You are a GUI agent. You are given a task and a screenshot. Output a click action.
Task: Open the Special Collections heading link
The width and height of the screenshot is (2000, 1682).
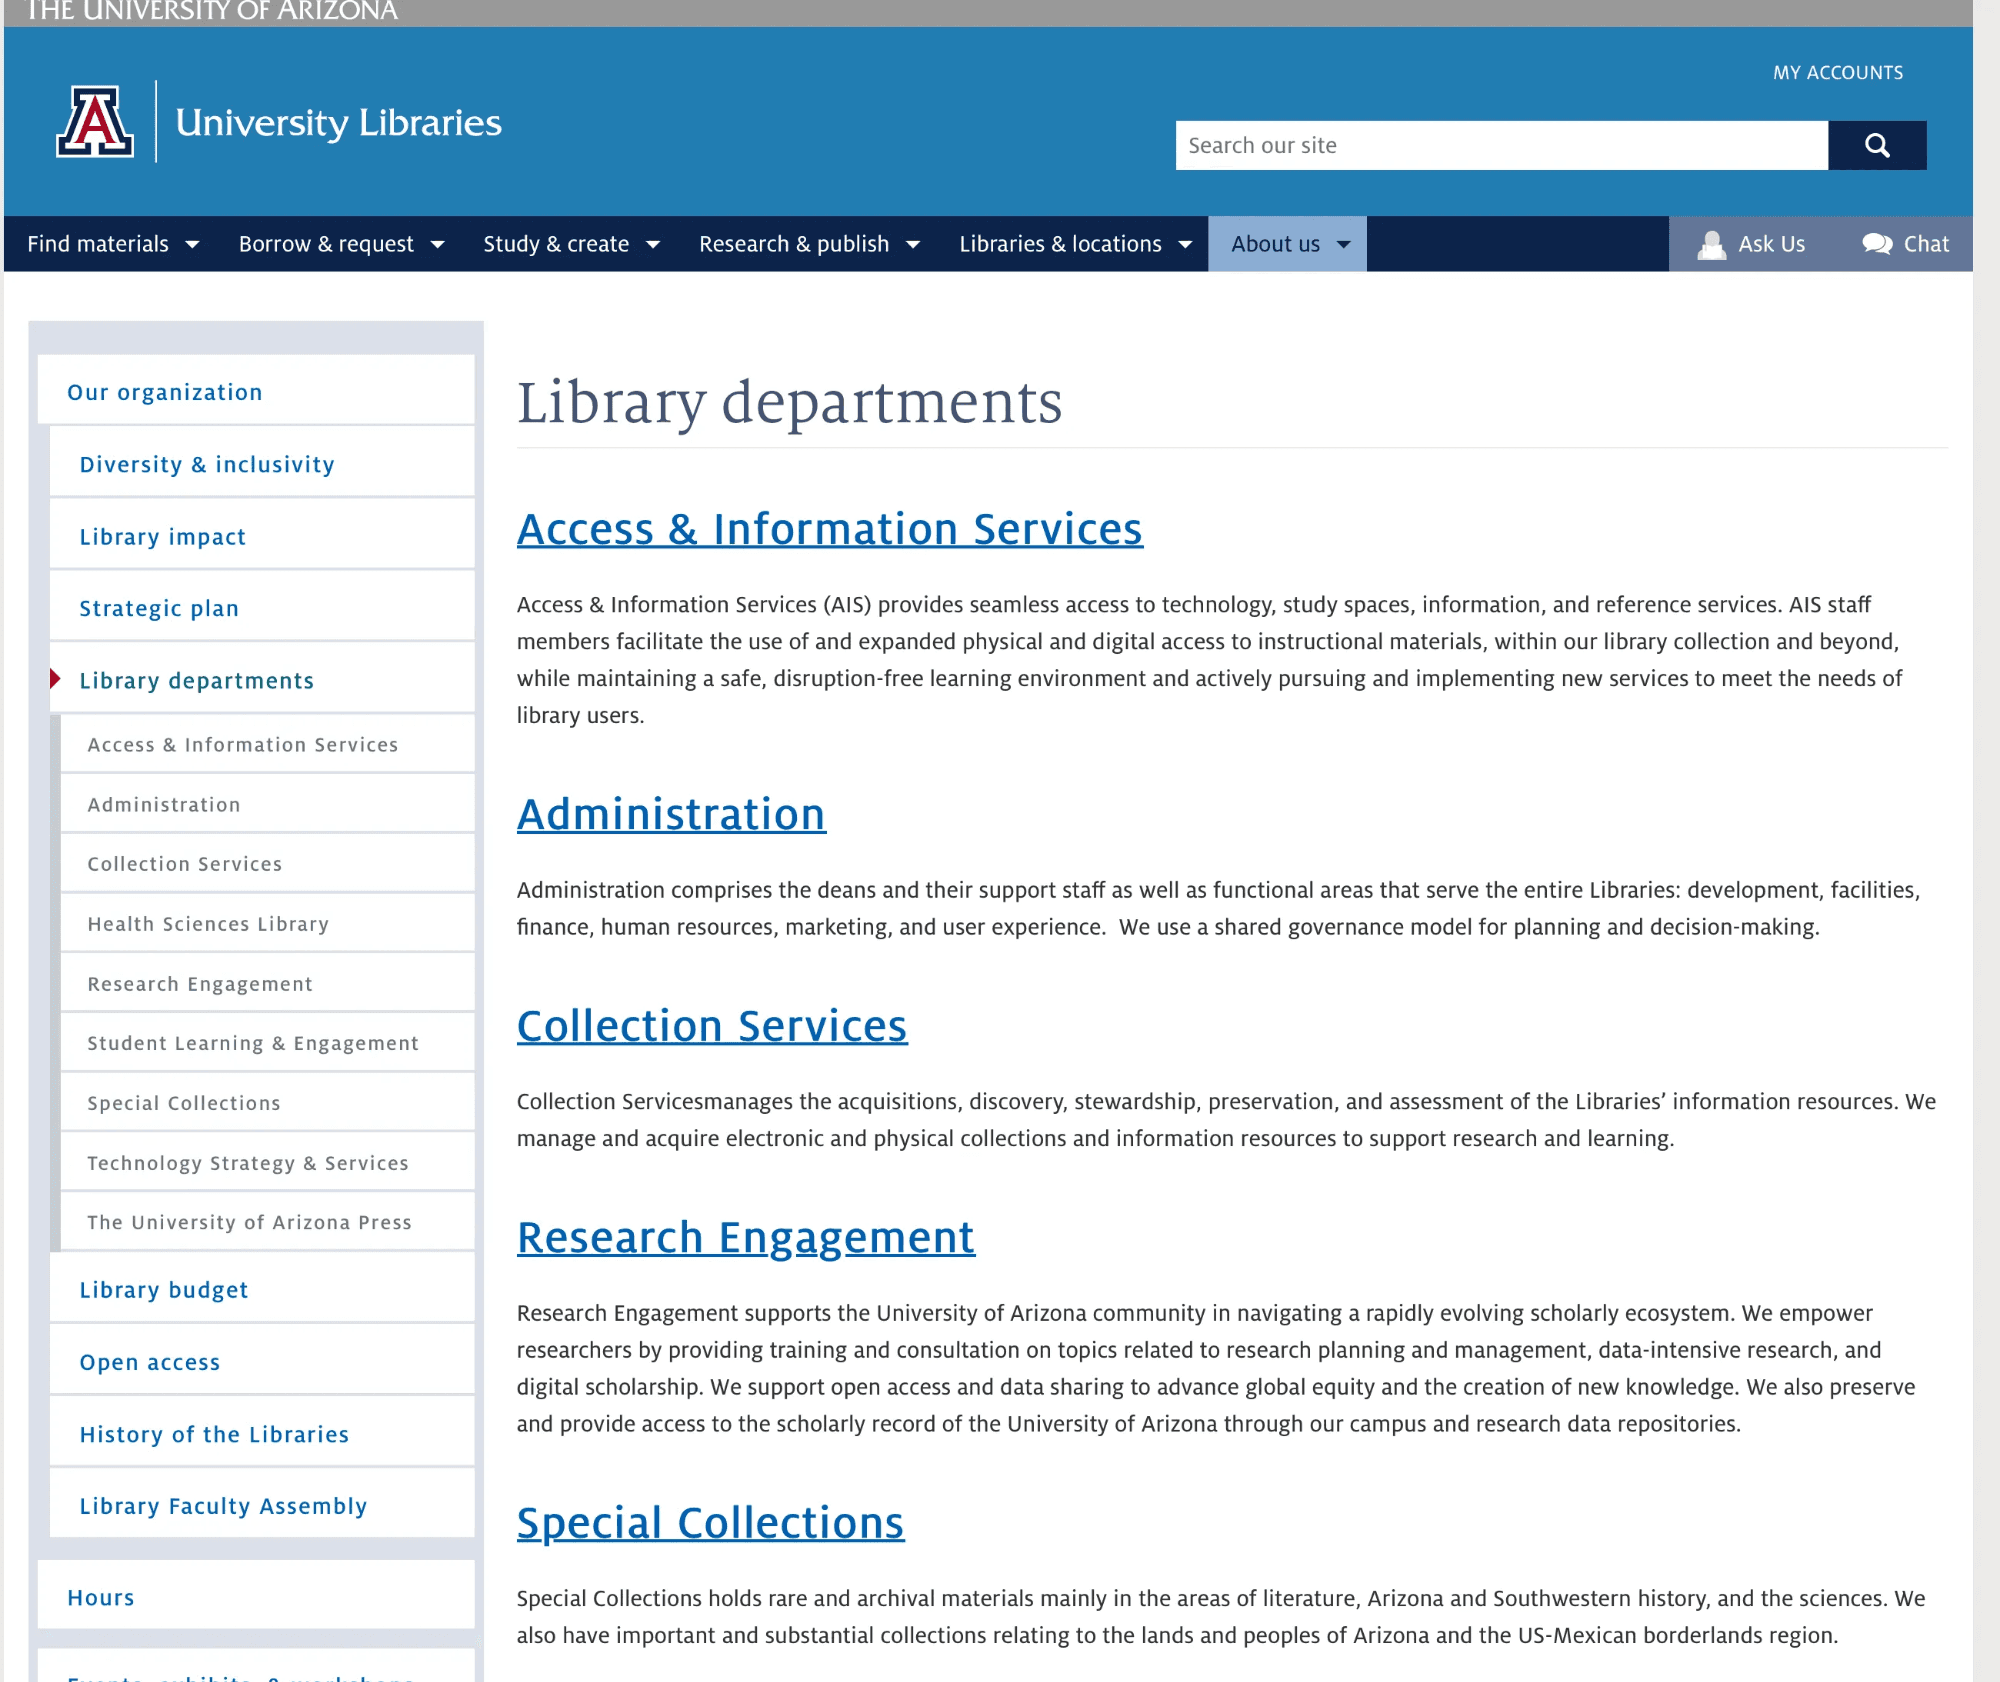pos(711,1523)
